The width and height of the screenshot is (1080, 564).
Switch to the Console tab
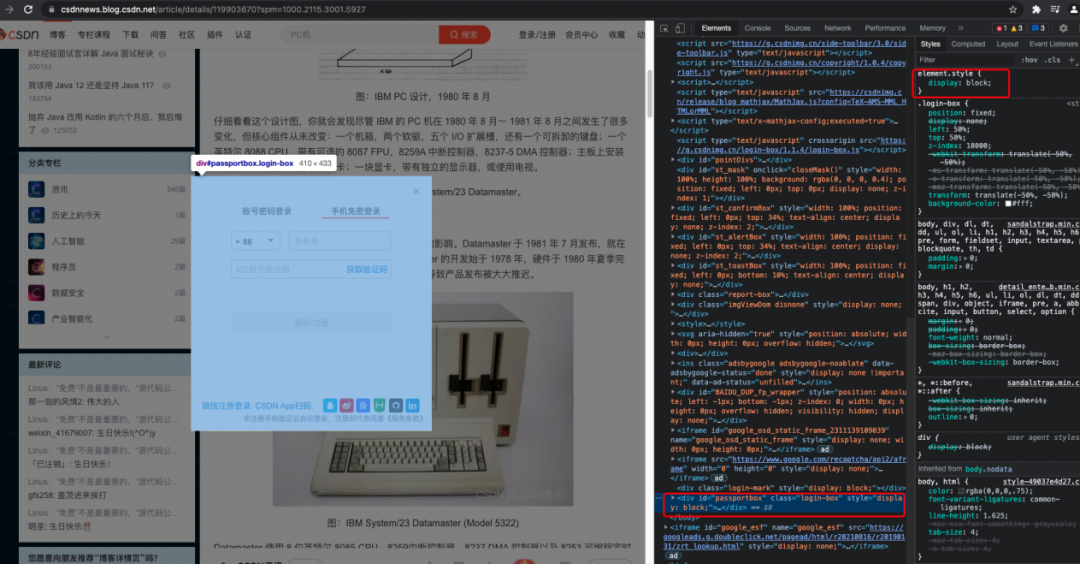pos(757,28)
